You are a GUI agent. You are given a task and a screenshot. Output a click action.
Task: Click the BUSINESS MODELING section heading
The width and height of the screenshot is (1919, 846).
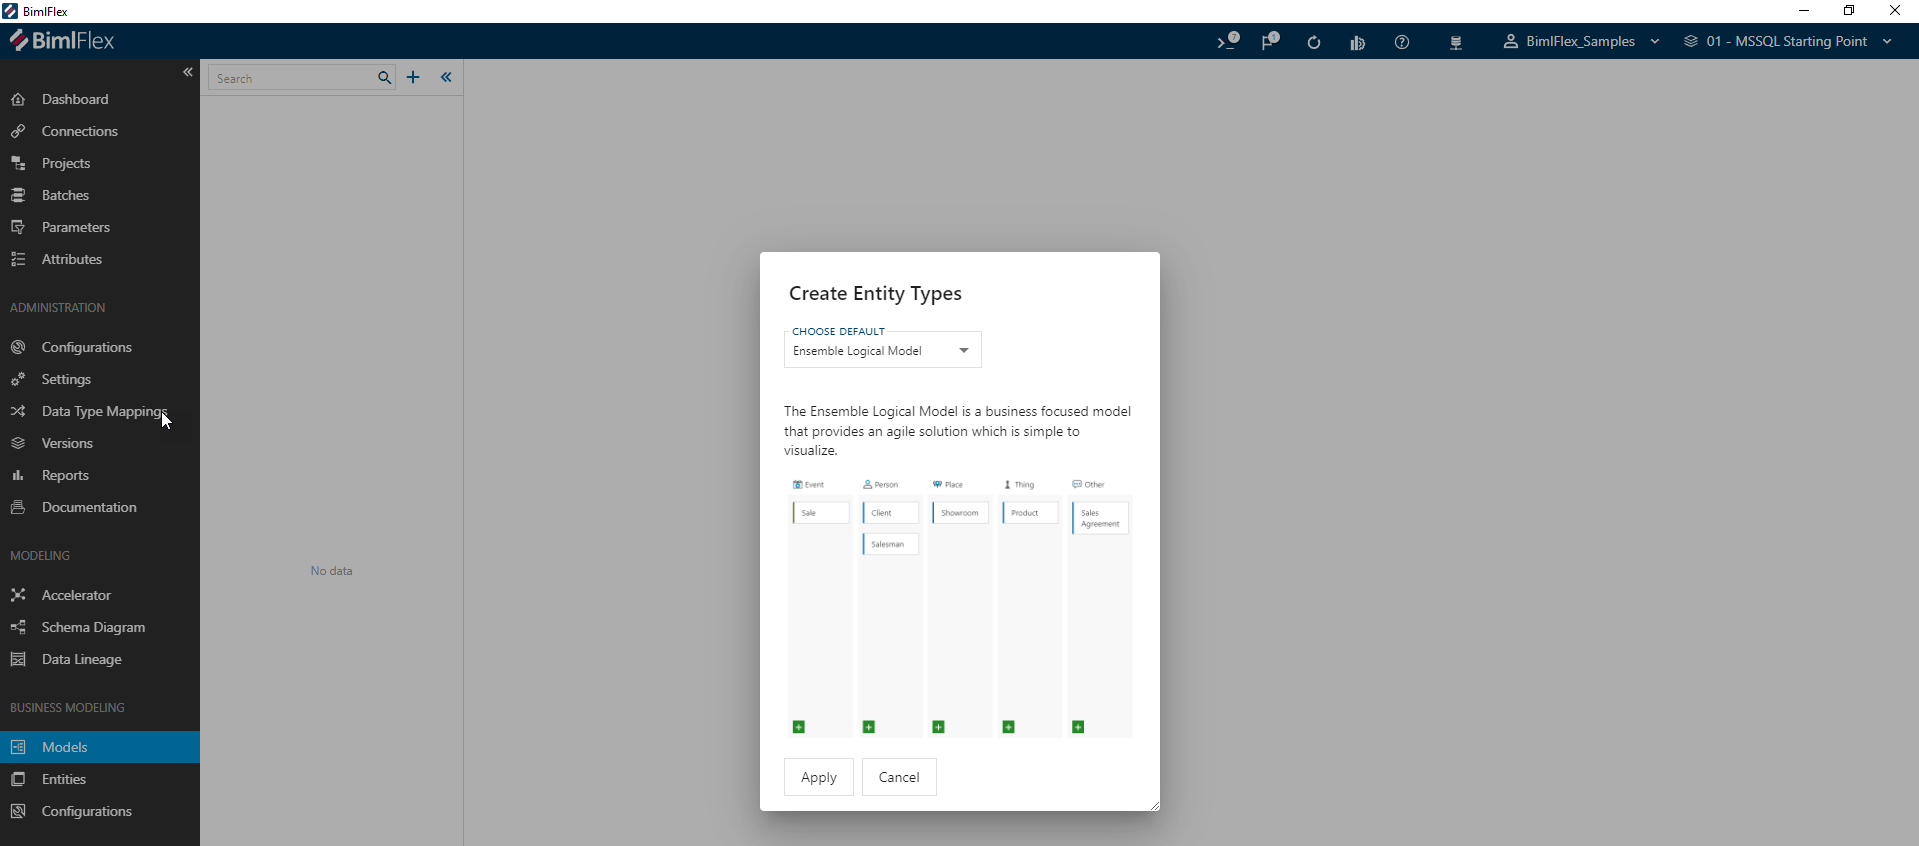[x=67, y=707]
